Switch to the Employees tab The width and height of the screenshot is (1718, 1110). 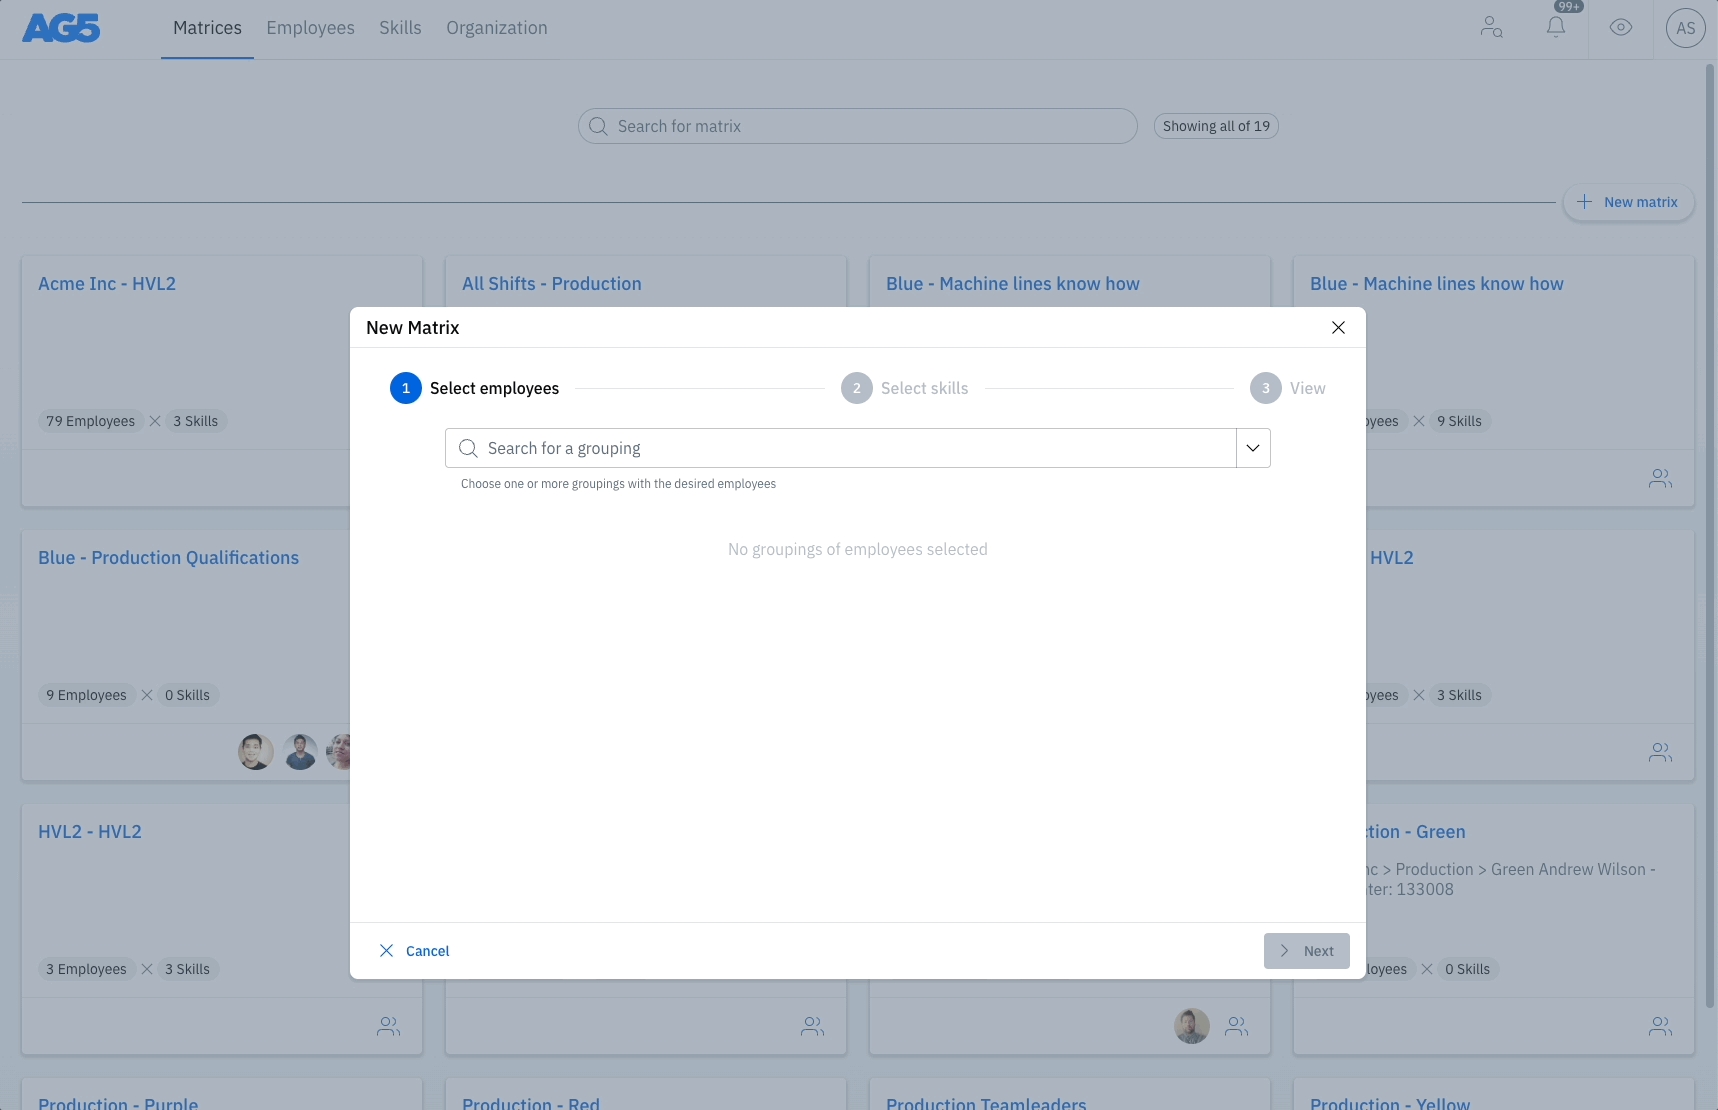click(310, 28)
